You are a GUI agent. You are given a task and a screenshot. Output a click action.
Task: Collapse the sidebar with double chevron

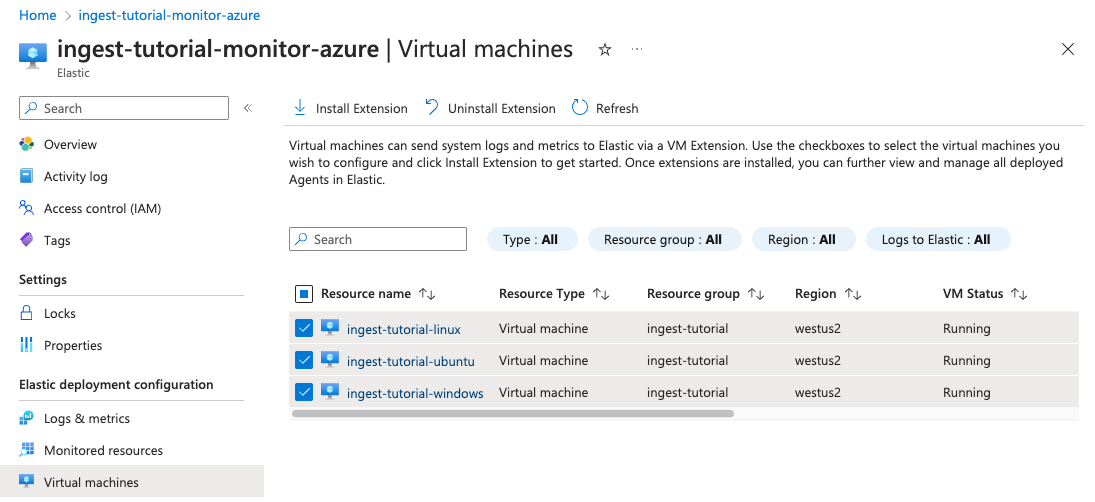point(248,108)
